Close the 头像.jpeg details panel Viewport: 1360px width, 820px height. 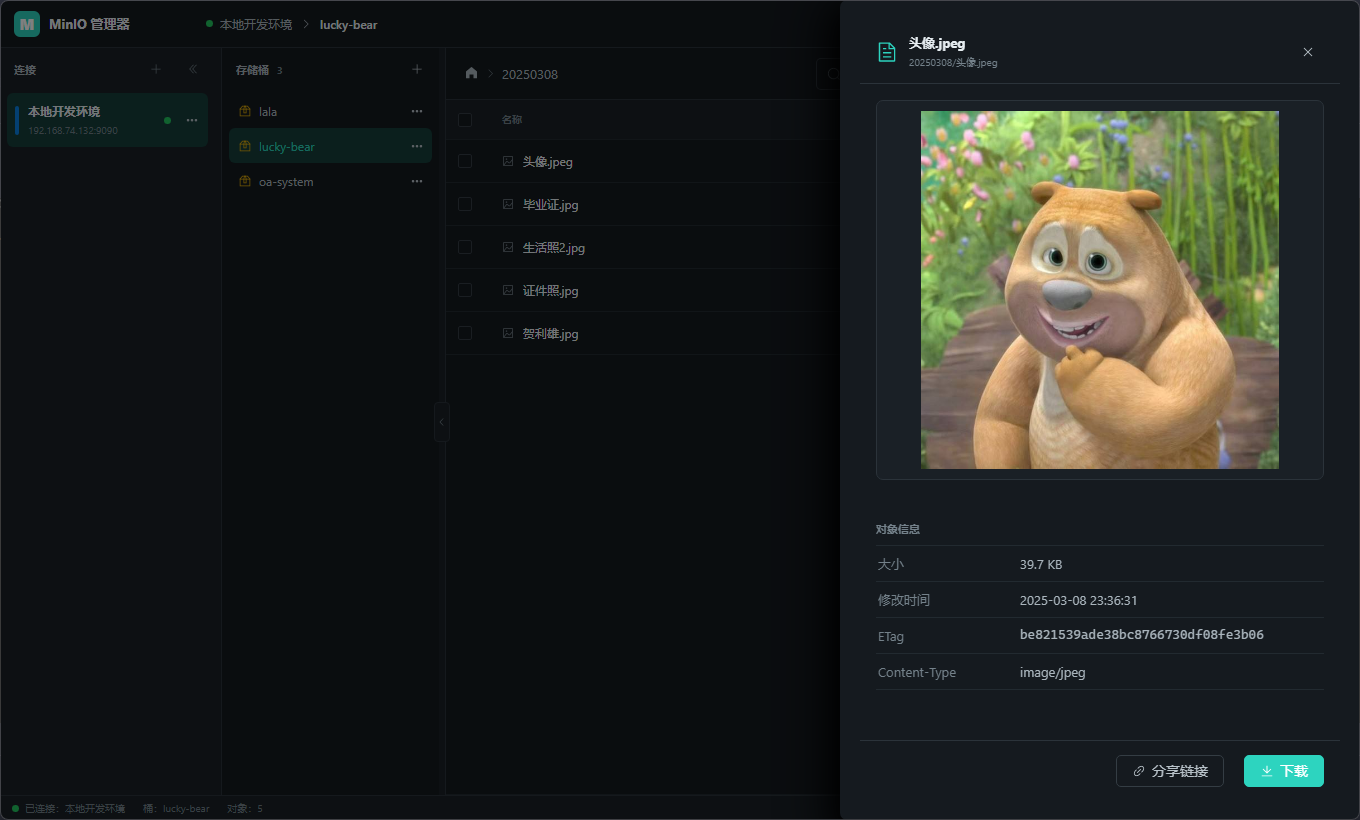coord(1308,52)
